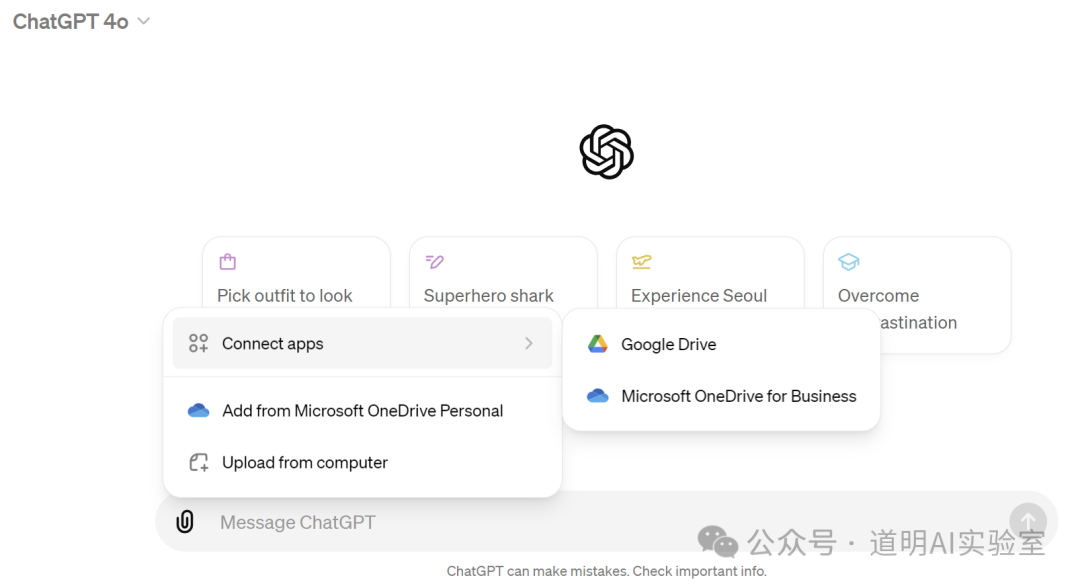Select Add from Microsoft OneDrive Personal
The width and height of the screenshot is (1080, 586).
(362, 411)
